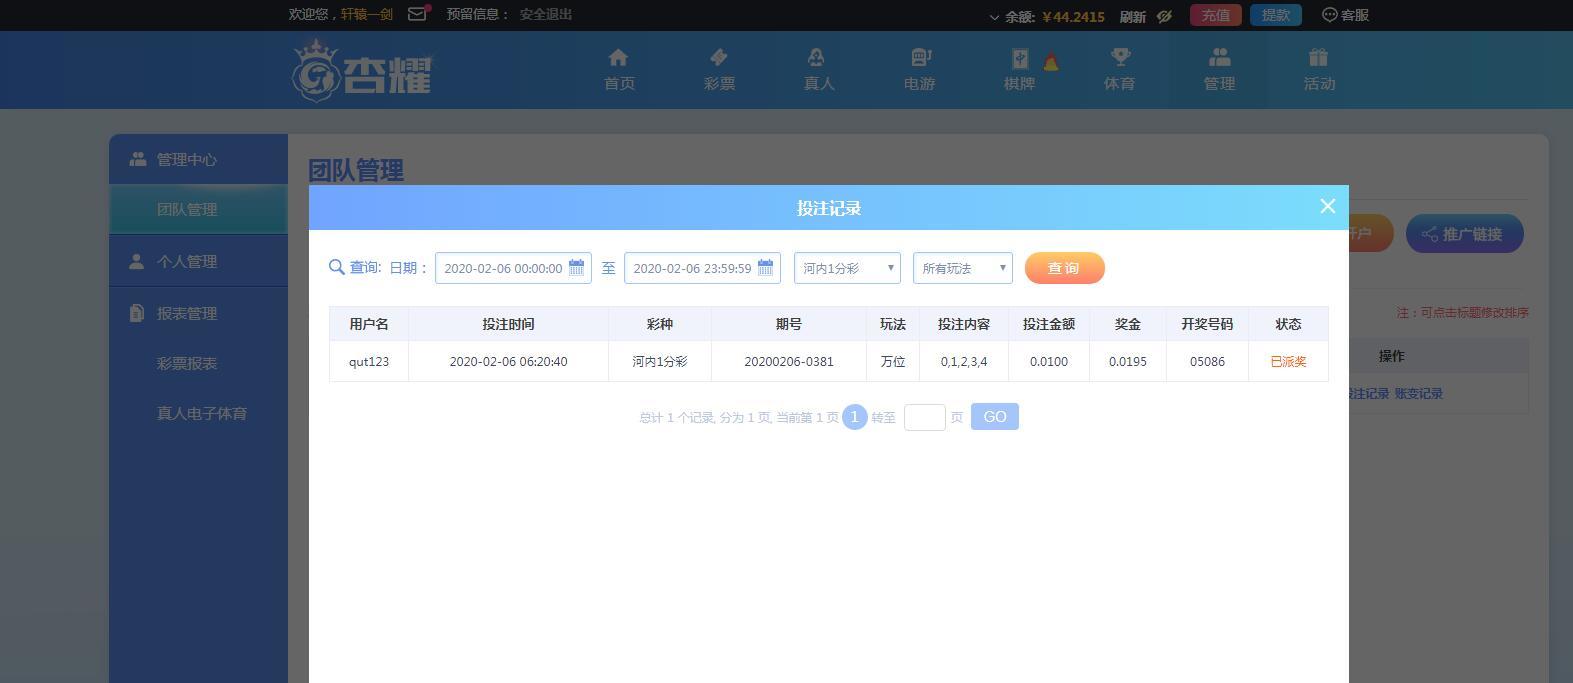Click the GO pagination button
This screenshot has width=1573, height=683.
pos(995,417)
